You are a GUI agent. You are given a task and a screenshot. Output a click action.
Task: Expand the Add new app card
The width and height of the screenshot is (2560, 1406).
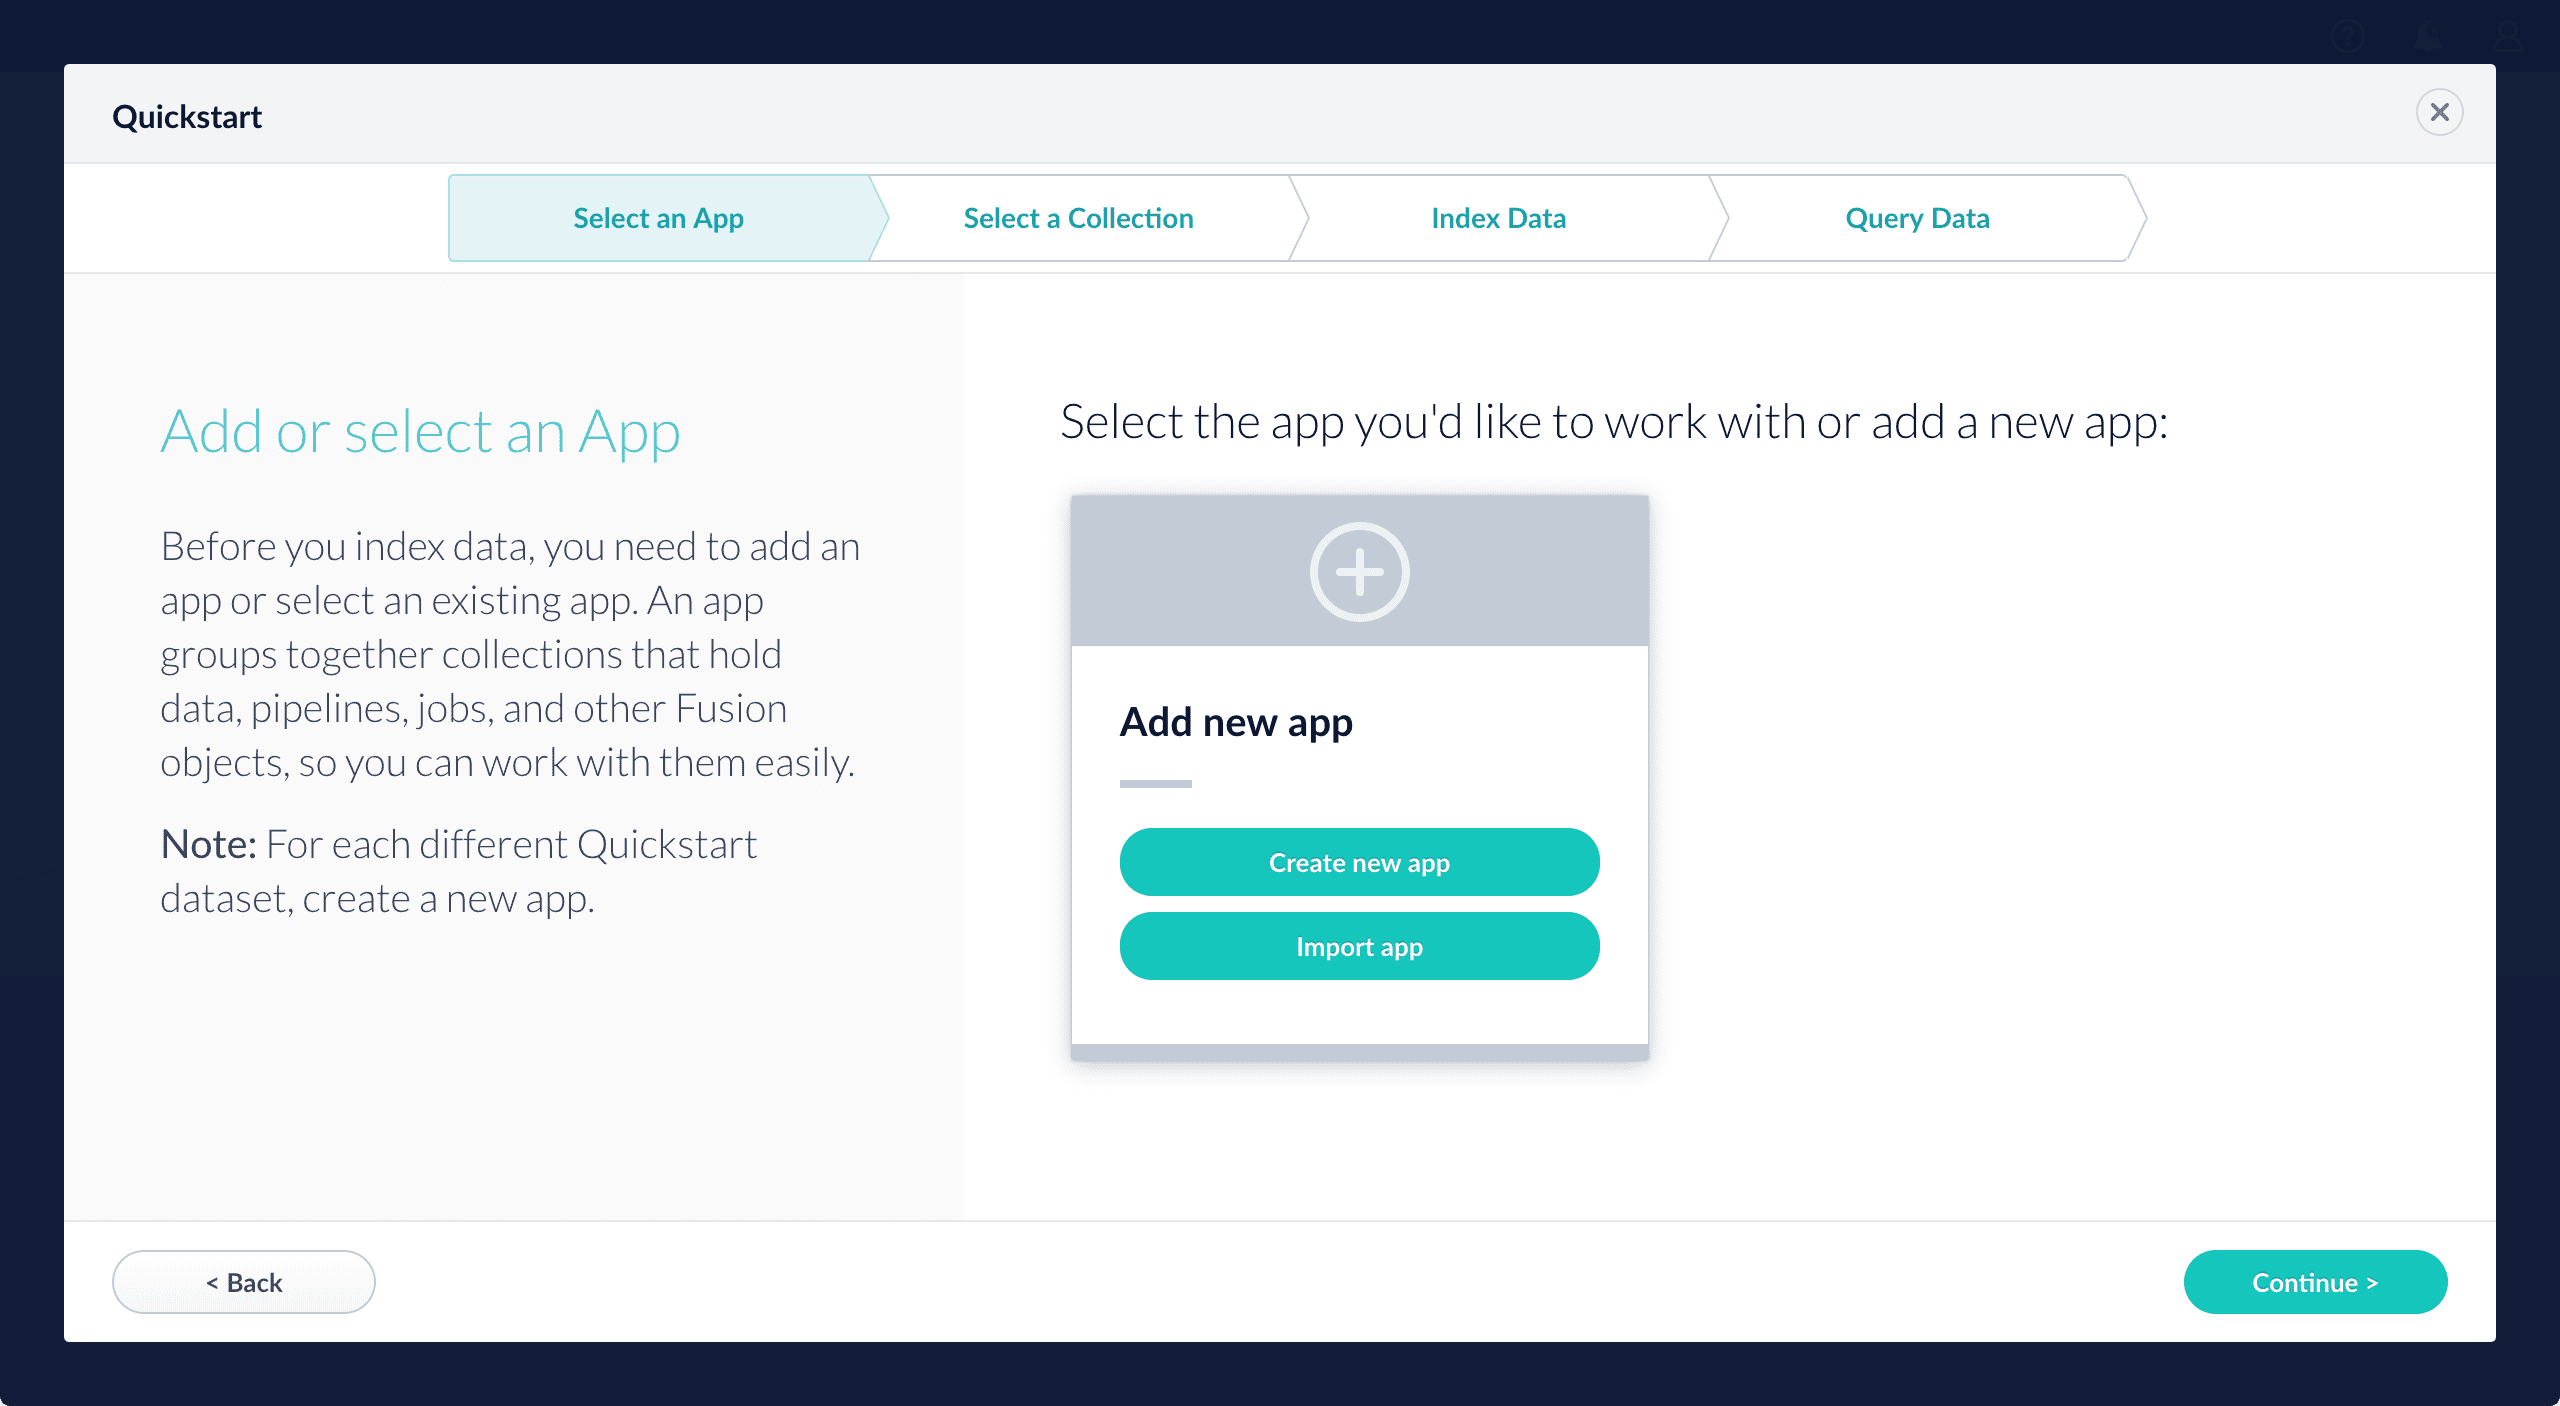click(1359, 568)
